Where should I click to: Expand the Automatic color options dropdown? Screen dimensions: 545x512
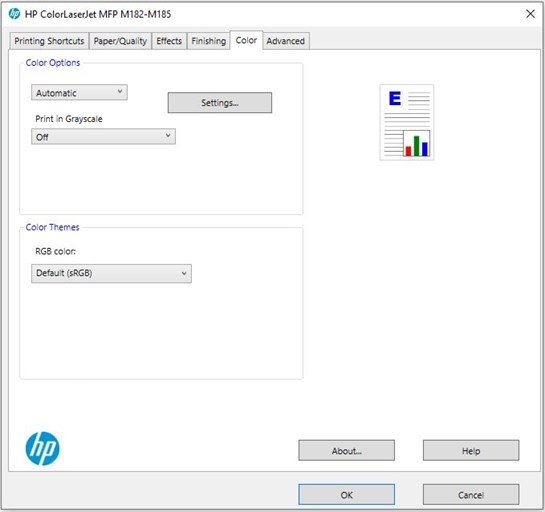(79, 92)
